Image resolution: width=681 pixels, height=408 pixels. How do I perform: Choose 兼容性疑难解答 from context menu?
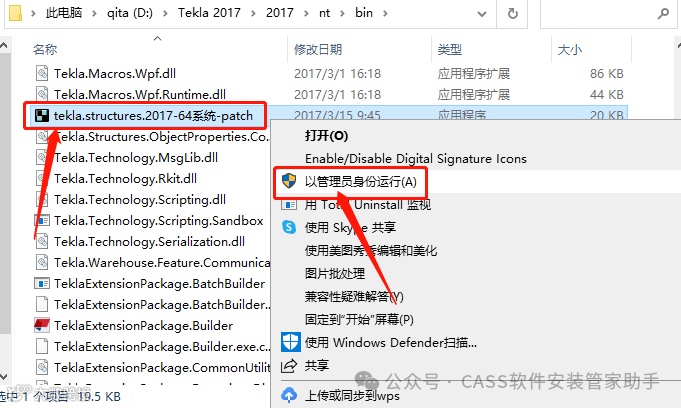[354, 296]
